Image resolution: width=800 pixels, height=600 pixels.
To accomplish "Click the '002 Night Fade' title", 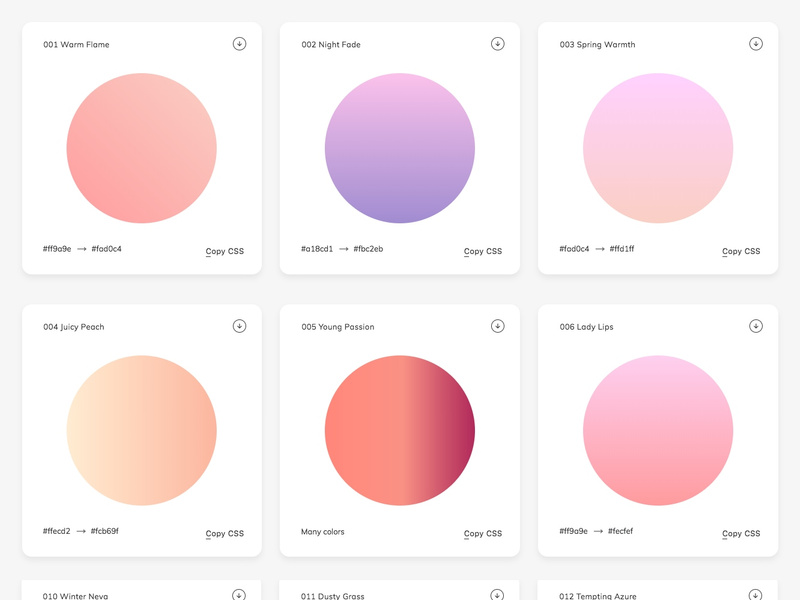I will tap(331, 44).
